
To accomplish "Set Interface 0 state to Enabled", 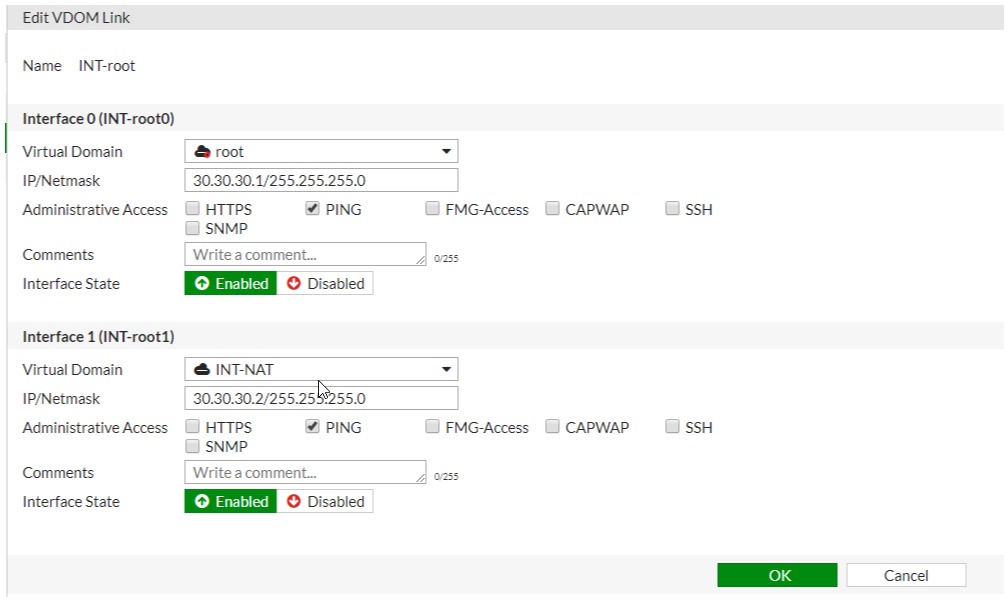I will [x=231, y=284].
